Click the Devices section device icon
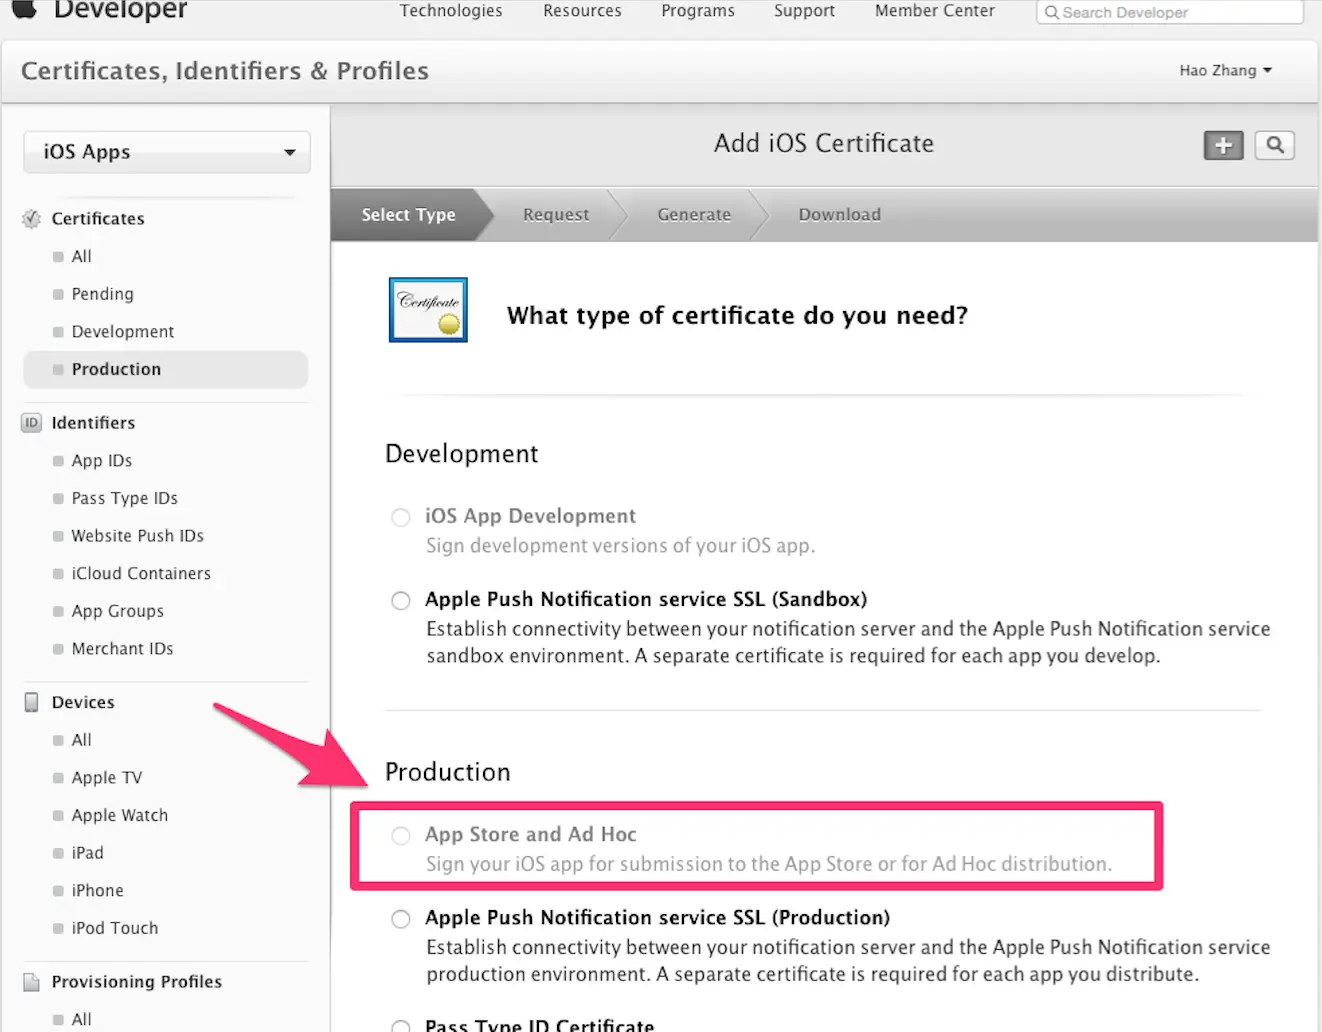1322x1032 pixels. (32, 702)
